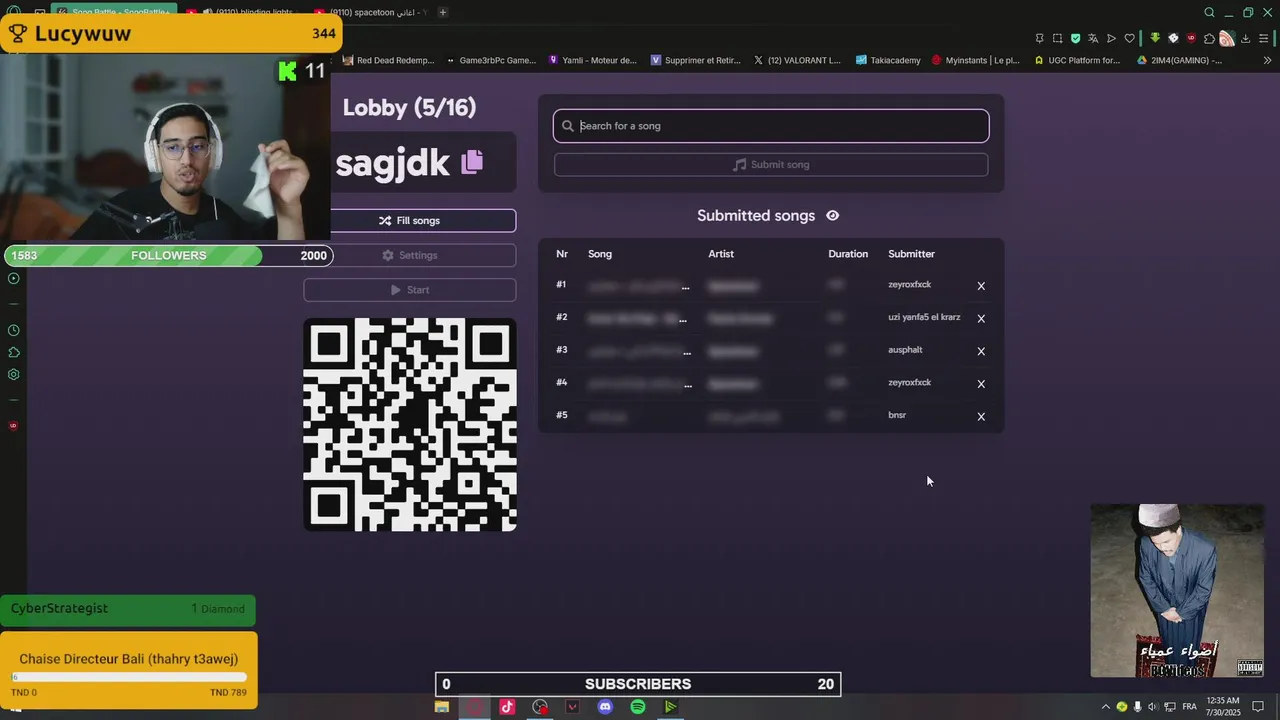Click the lobby QR code
This screenshot has height=720, width=1280.
tap(410, 425)
